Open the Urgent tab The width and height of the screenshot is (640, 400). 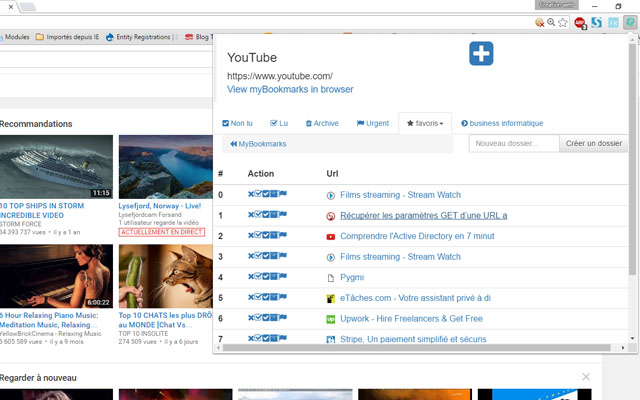373,123
